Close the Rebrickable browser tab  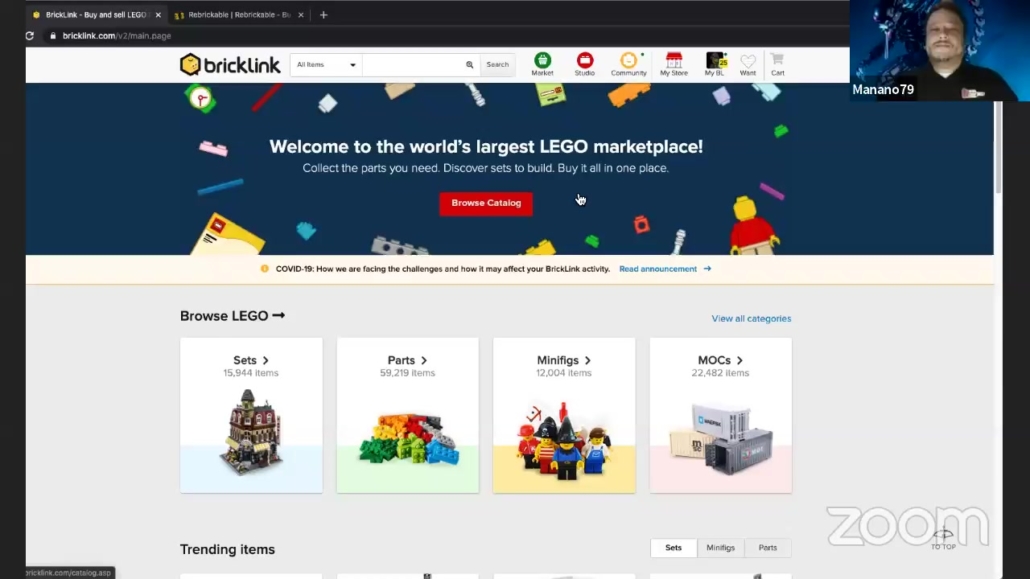pyautogui.click(x=301, y=14)
